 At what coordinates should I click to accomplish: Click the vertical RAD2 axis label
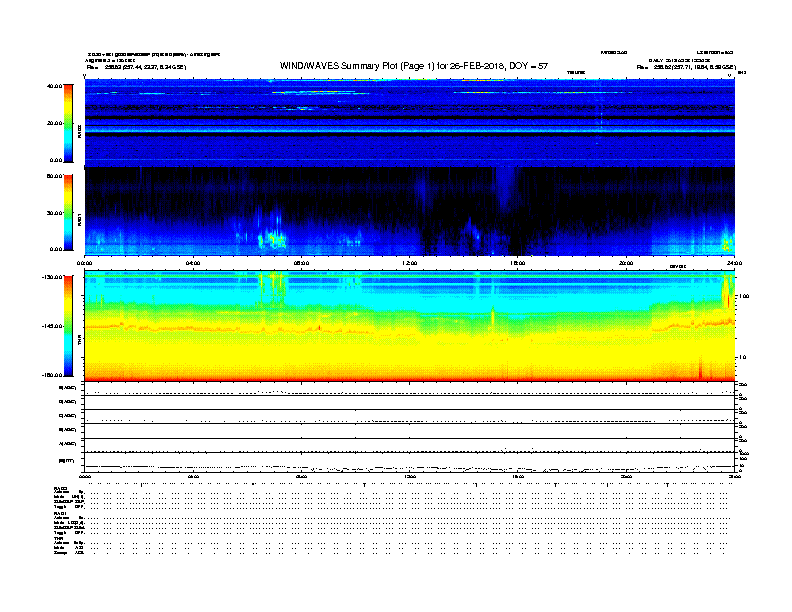click(x=79, y=131)
